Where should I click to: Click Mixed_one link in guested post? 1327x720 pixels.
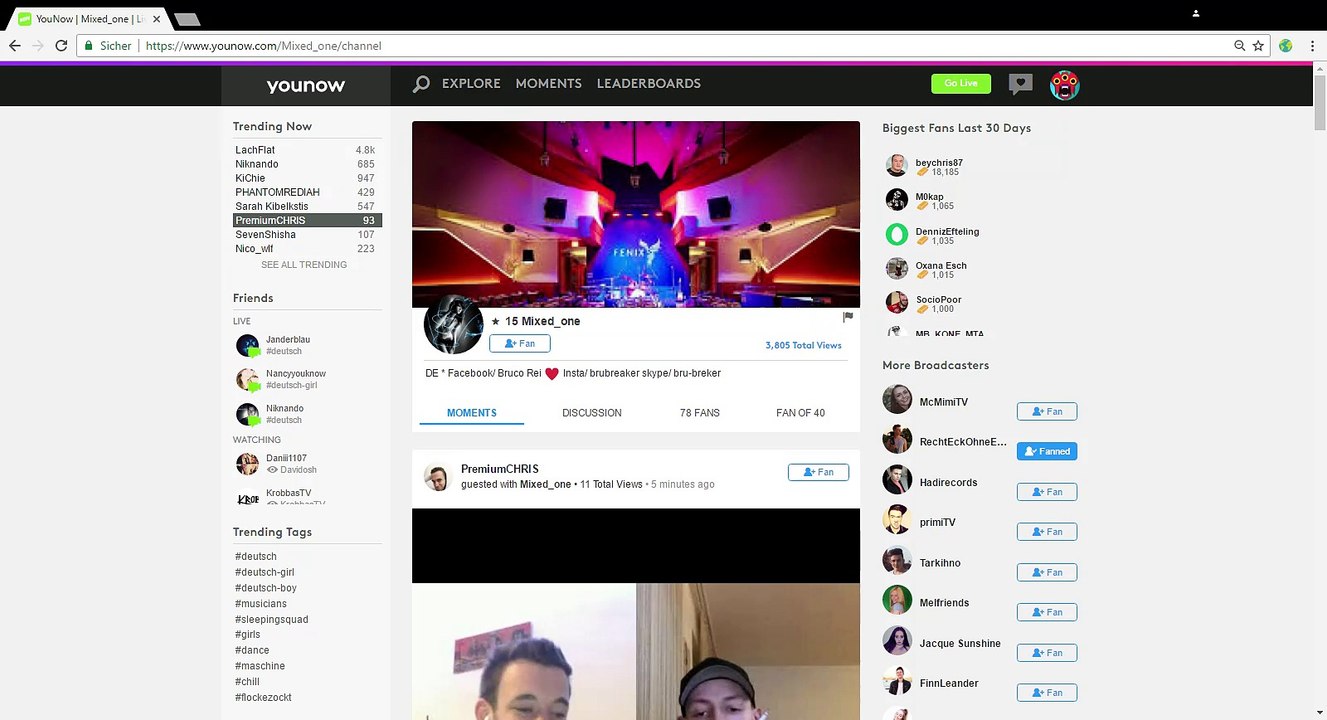545,485
